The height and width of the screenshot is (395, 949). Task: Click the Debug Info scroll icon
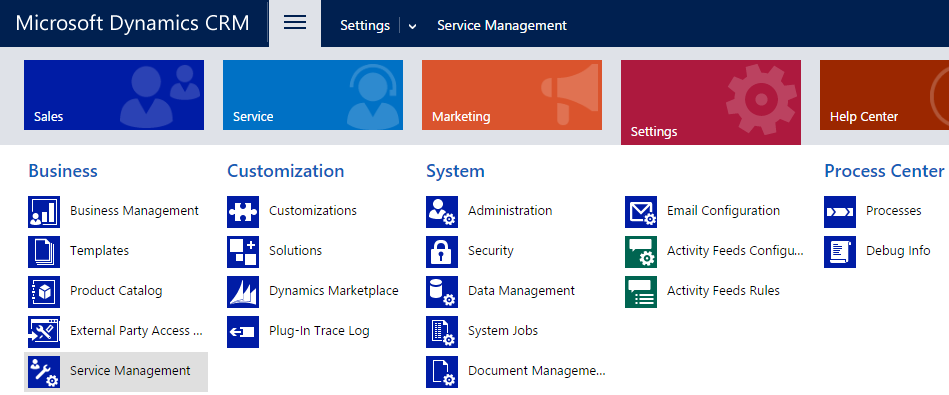pyautogui.click(x=840, y=252)
